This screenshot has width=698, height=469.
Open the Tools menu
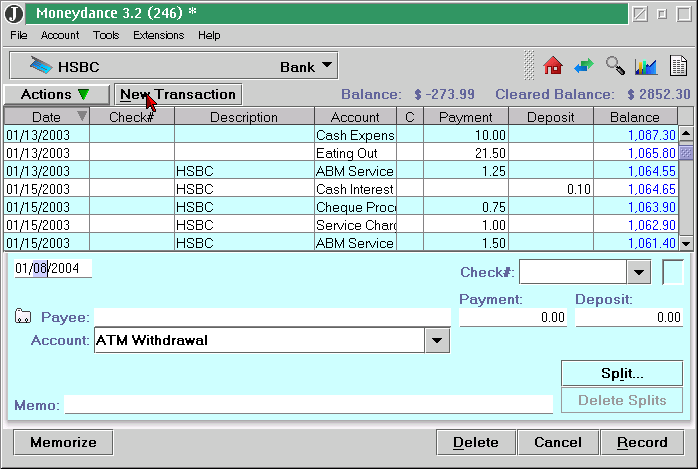106,35
